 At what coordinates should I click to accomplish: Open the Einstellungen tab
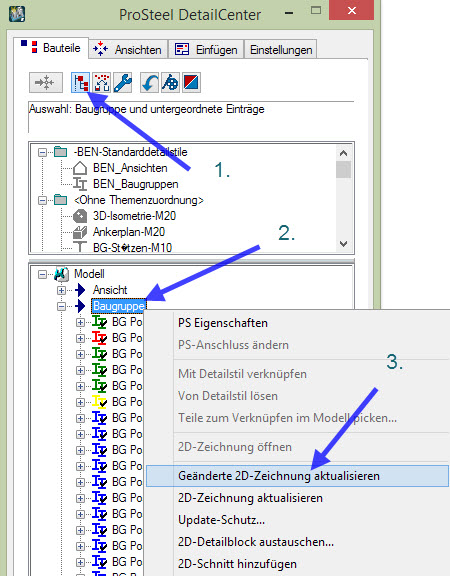(281, 49)
